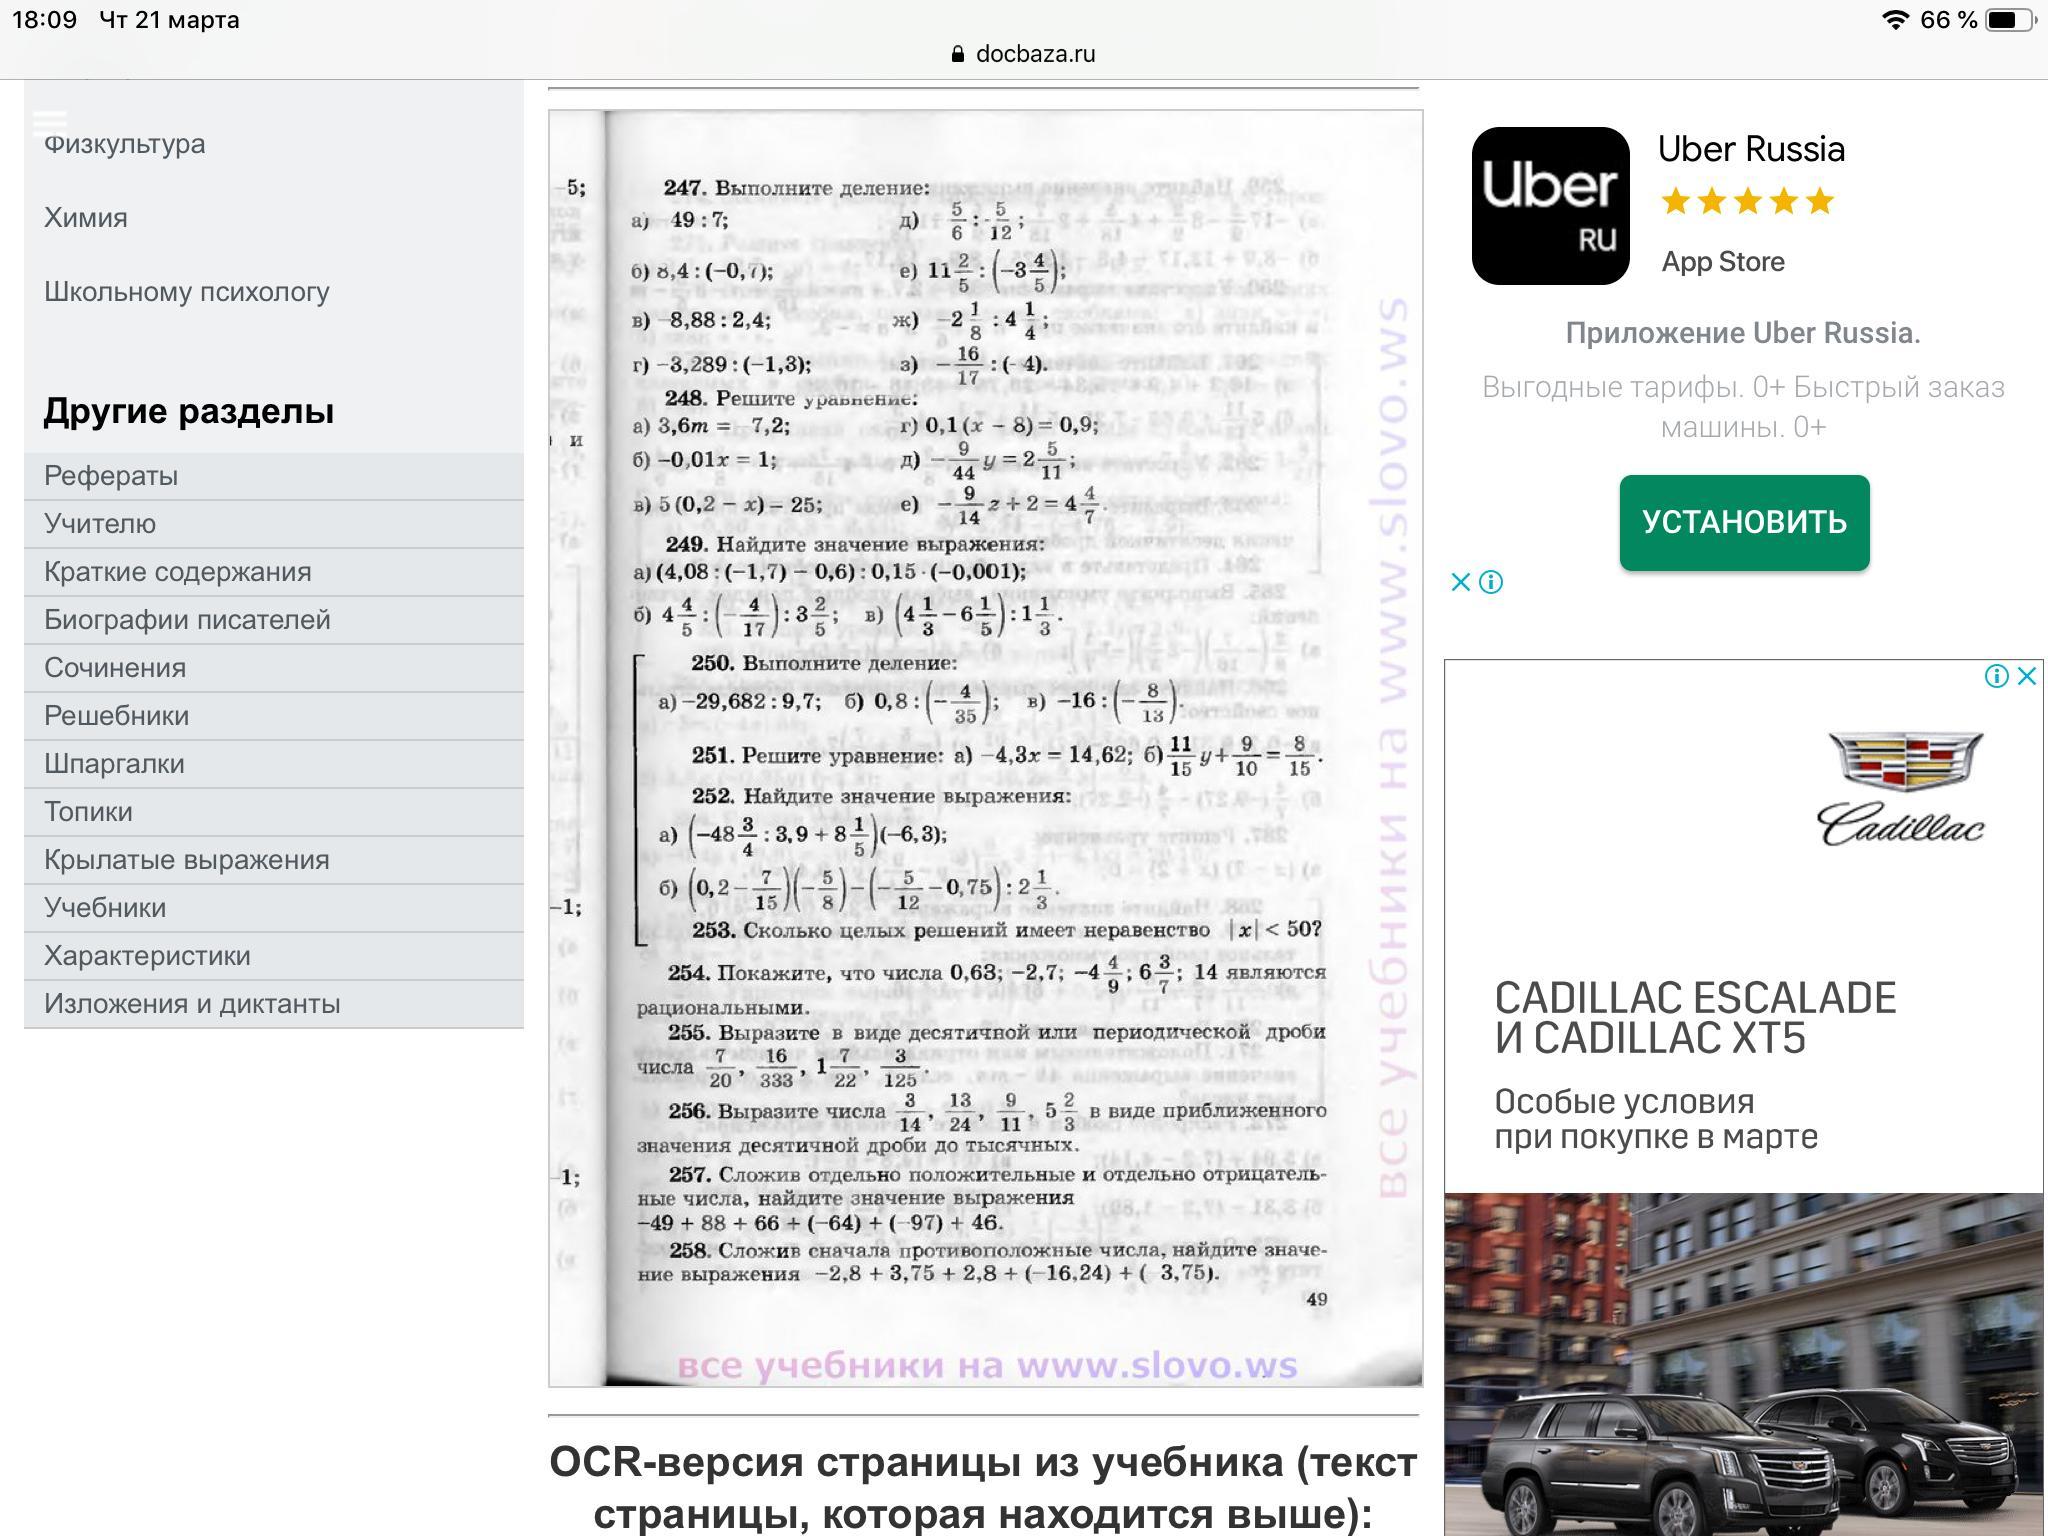This screenshot has height=1536, width=2048.
Task: Open the Решебники section
Action: point(116,716)
